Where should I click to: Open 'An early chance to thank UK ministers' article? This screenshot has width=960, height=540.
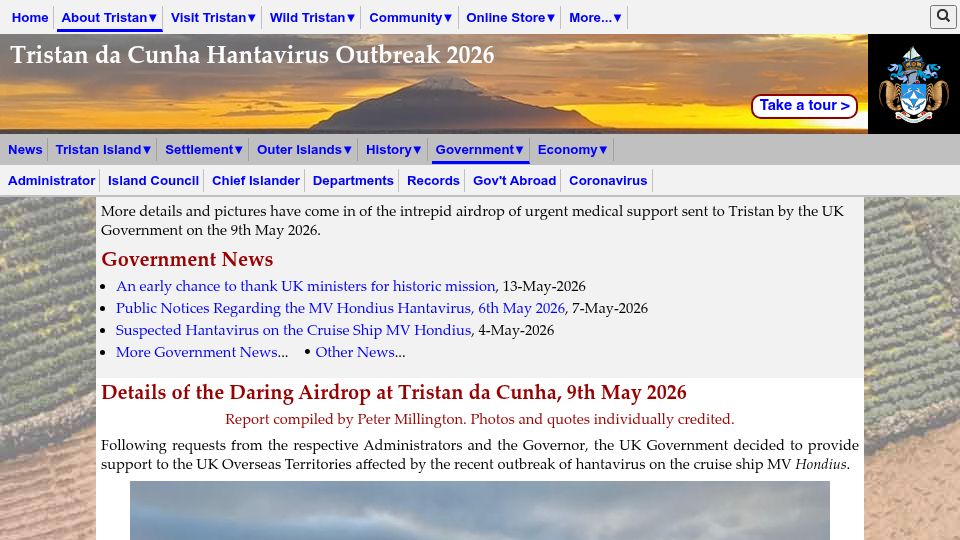tap(306, 287)
